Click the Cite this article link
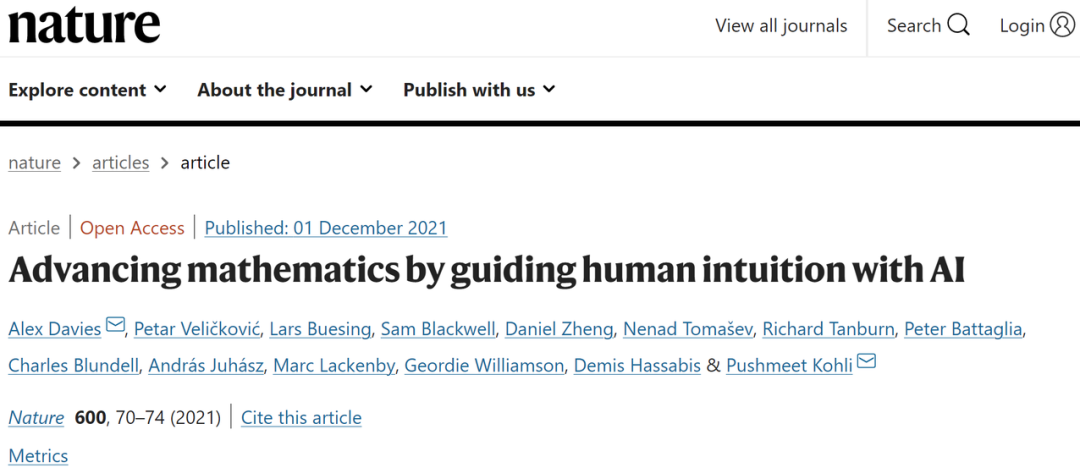This screenshot has width=1080, height=468. point(301,417)
